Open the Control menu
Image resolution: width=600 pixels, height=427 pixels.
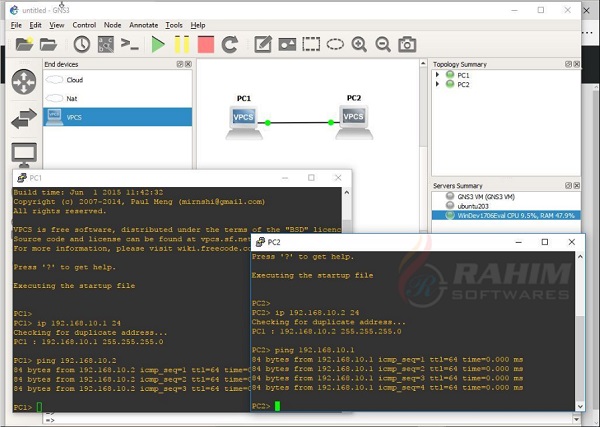tap(84, 25)
